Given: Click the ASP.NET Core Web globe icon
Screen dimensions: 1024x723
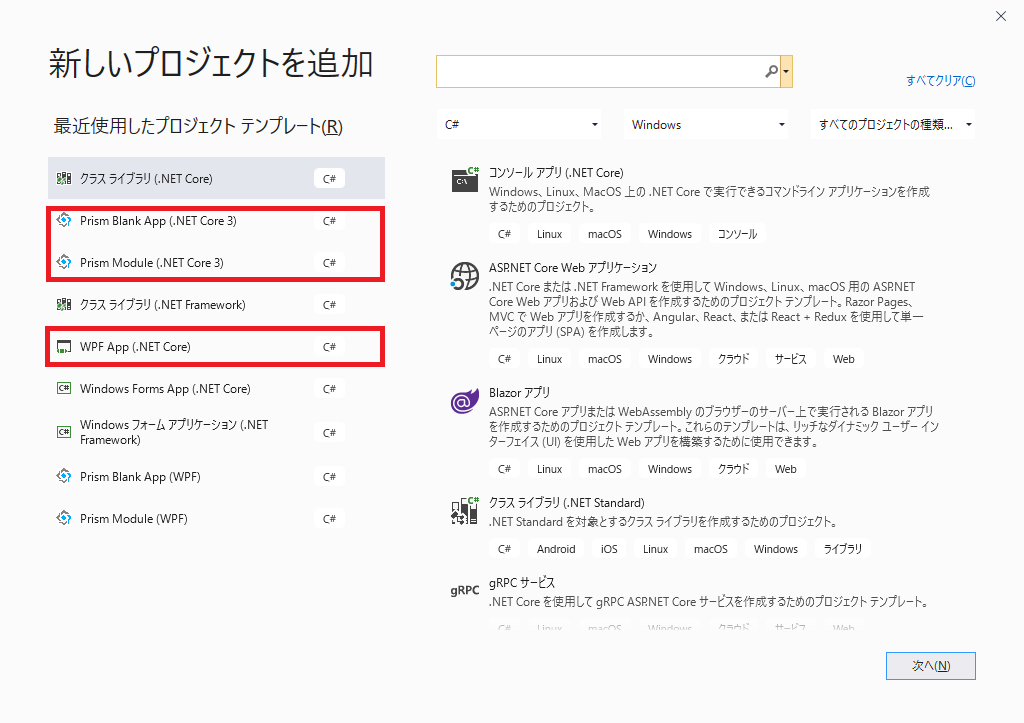Looking at the screenshot, I should [x=464, y=276].
